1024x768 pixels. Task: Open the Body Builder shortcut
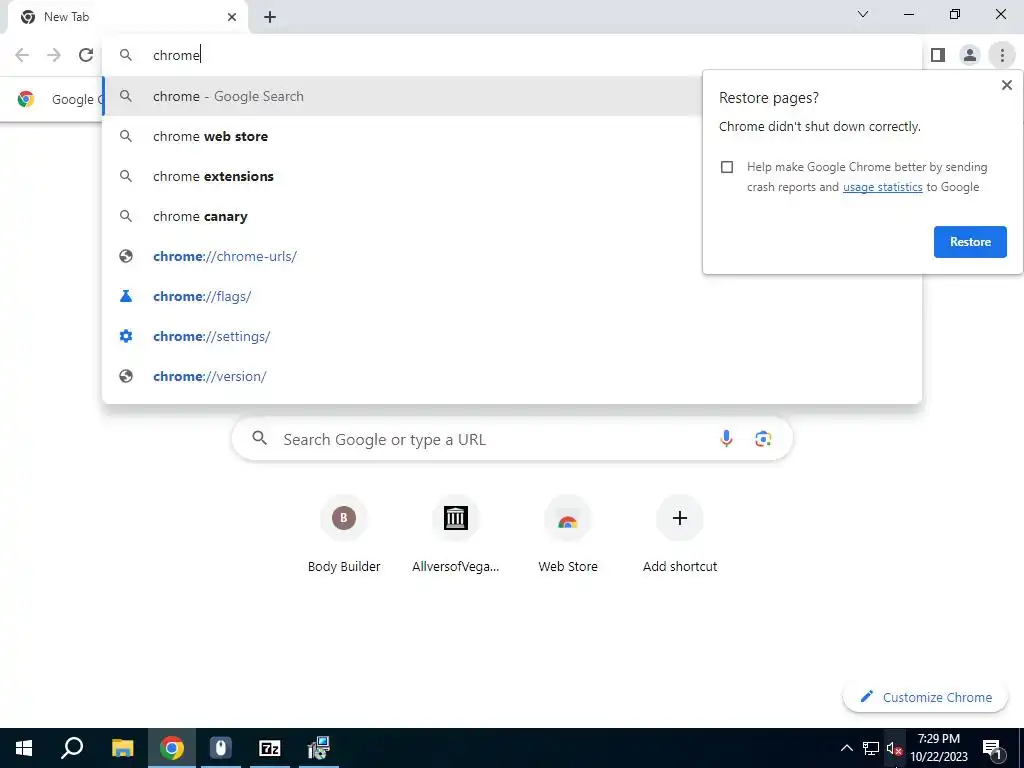tap(344, 534)
